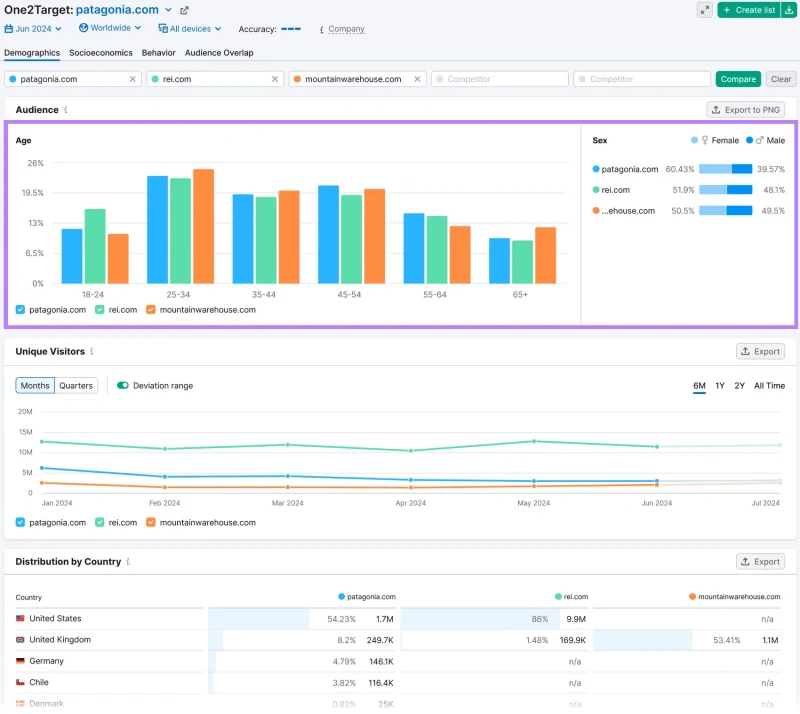Uncheck mountainwarehouse.com in Unique Visitors legend

[x=151, y=523]
